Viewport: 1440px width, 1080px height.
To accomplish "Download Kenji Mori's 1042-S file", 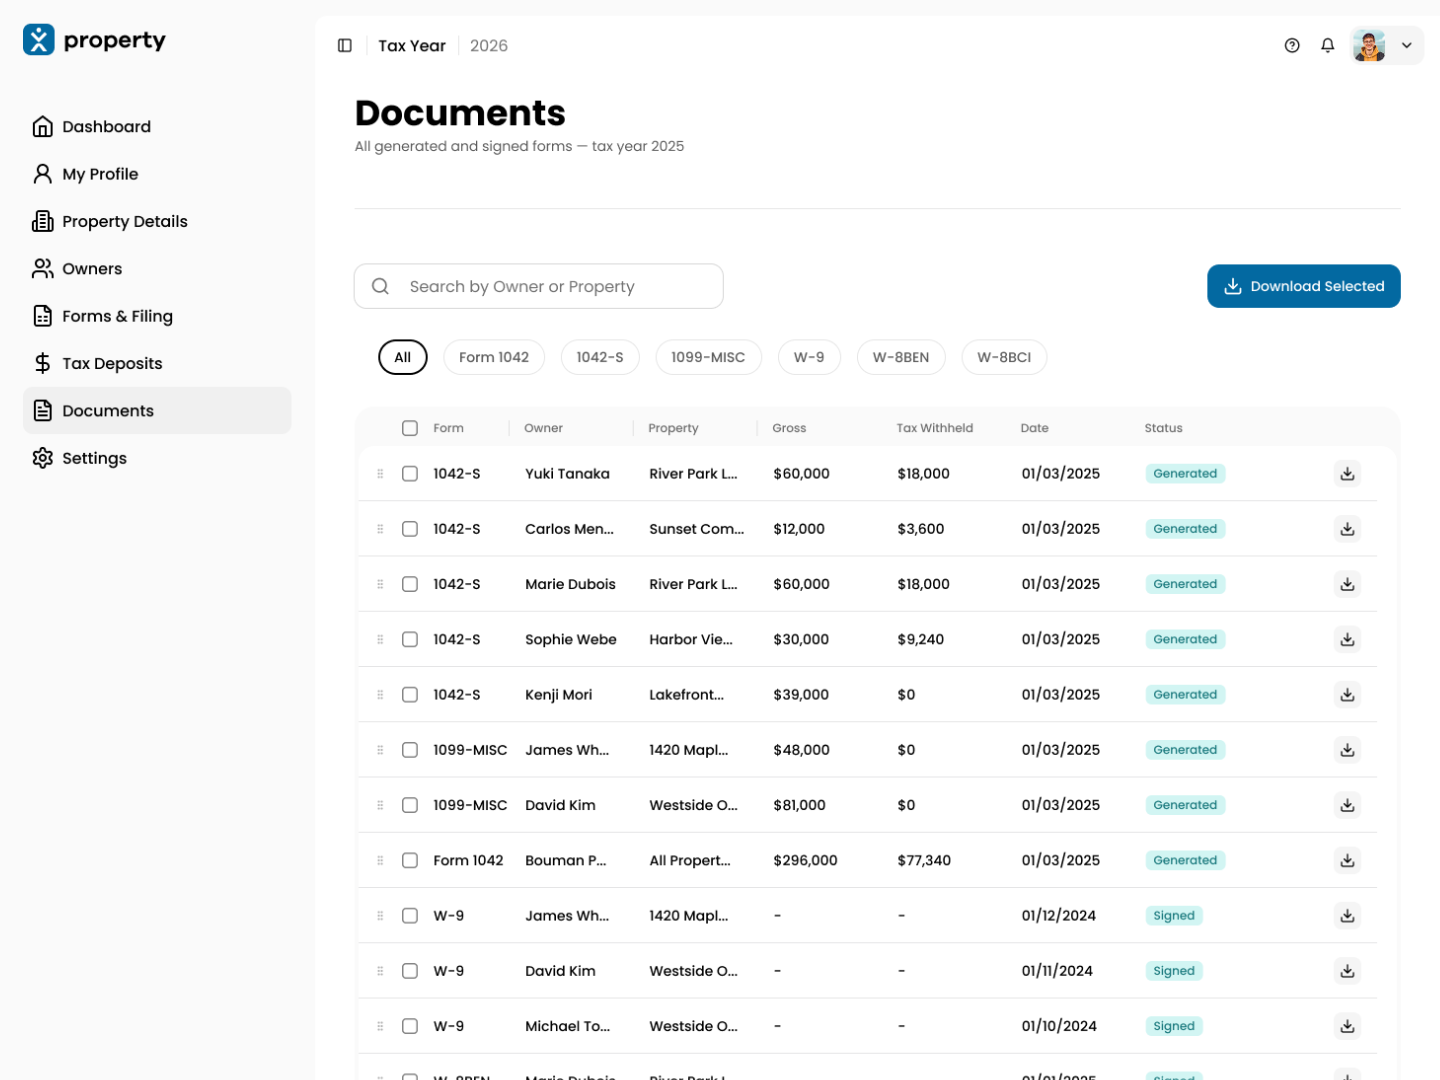I will tap(1348, 695).
